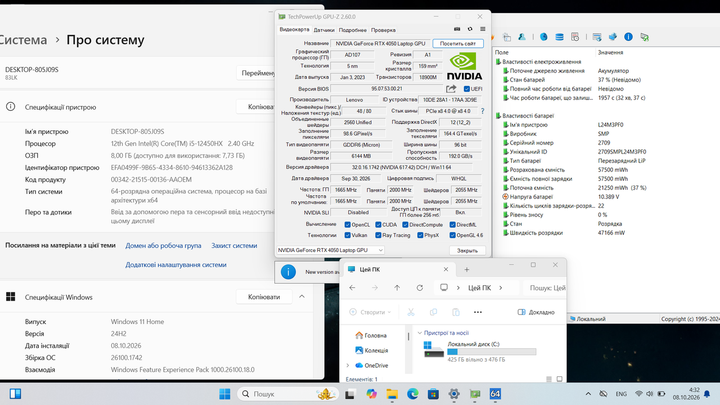
Task: Open Захист системи link
Action: (234, 245)
